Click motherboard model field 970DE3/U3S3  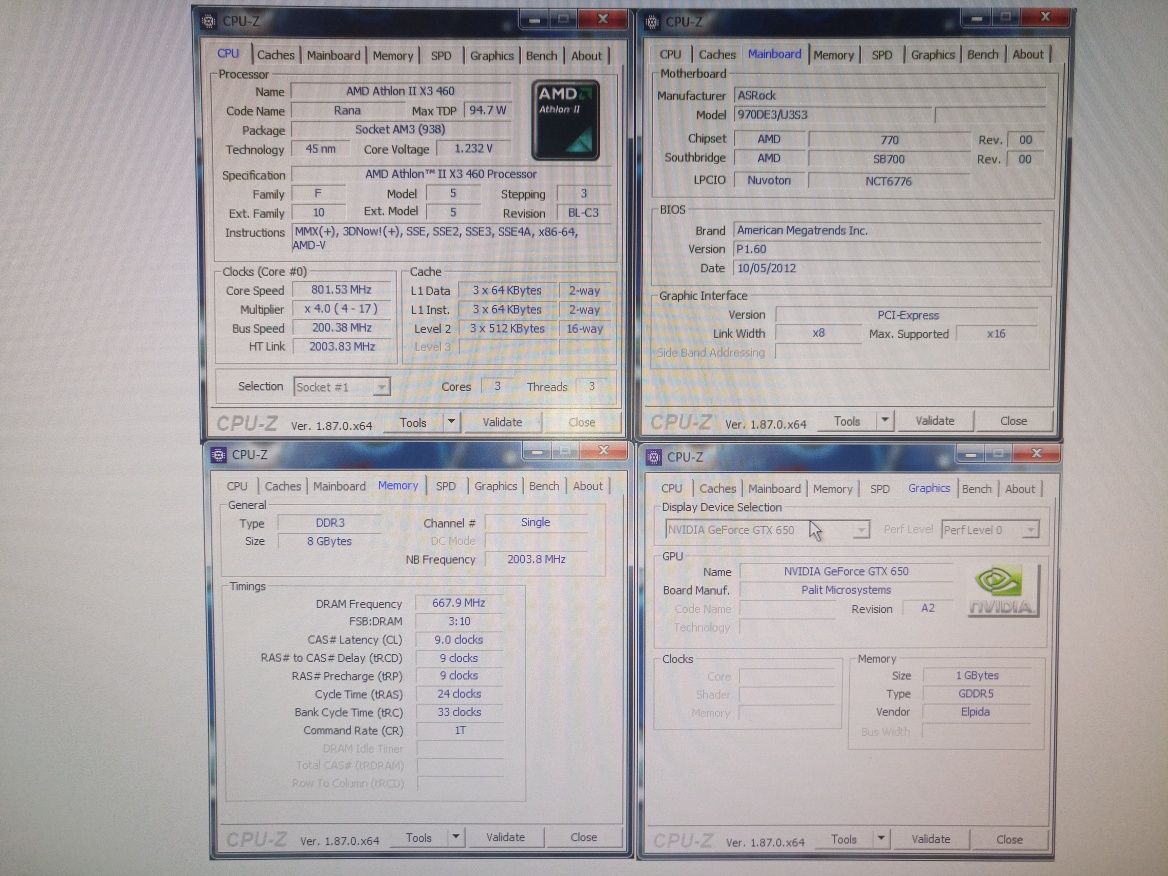click(x=833, y=115)
